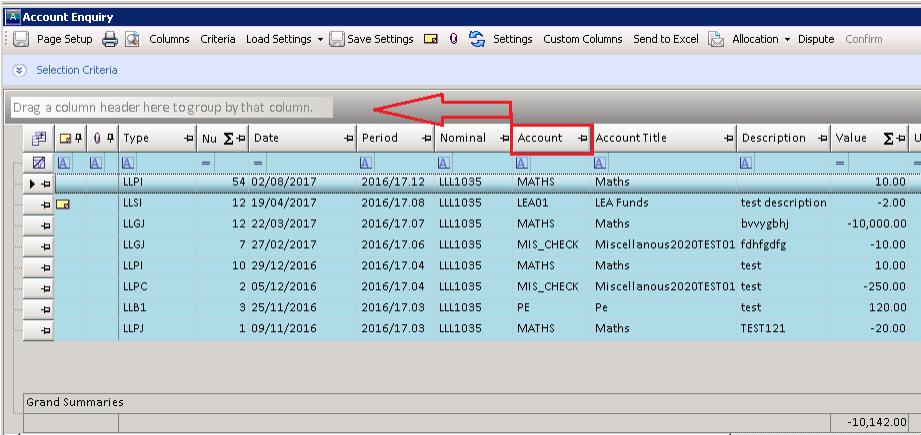The width and height of the screenshot is (921, 435).
Task: Click the Account Enquiry window title icon
Action: [x=12, y=17]
